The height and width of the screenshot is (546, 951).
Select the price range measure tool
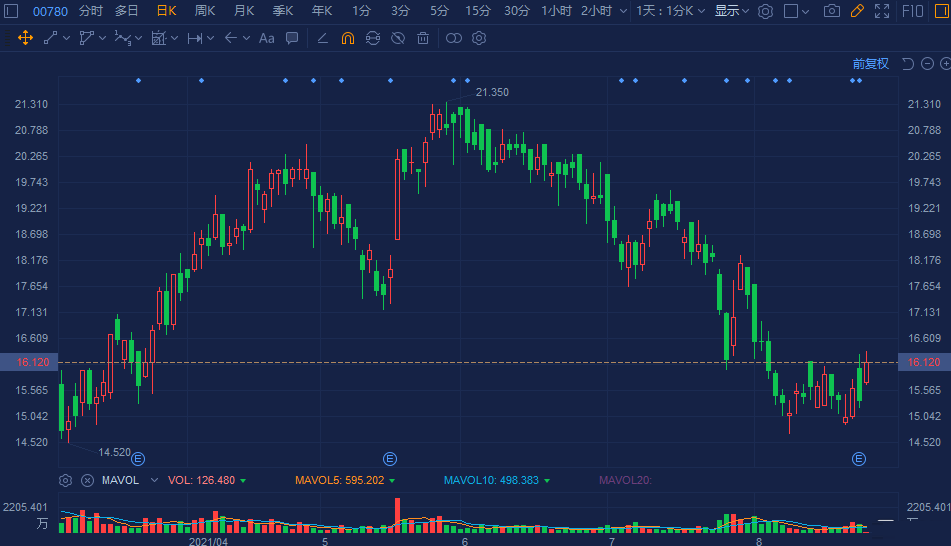pos(195,38)
